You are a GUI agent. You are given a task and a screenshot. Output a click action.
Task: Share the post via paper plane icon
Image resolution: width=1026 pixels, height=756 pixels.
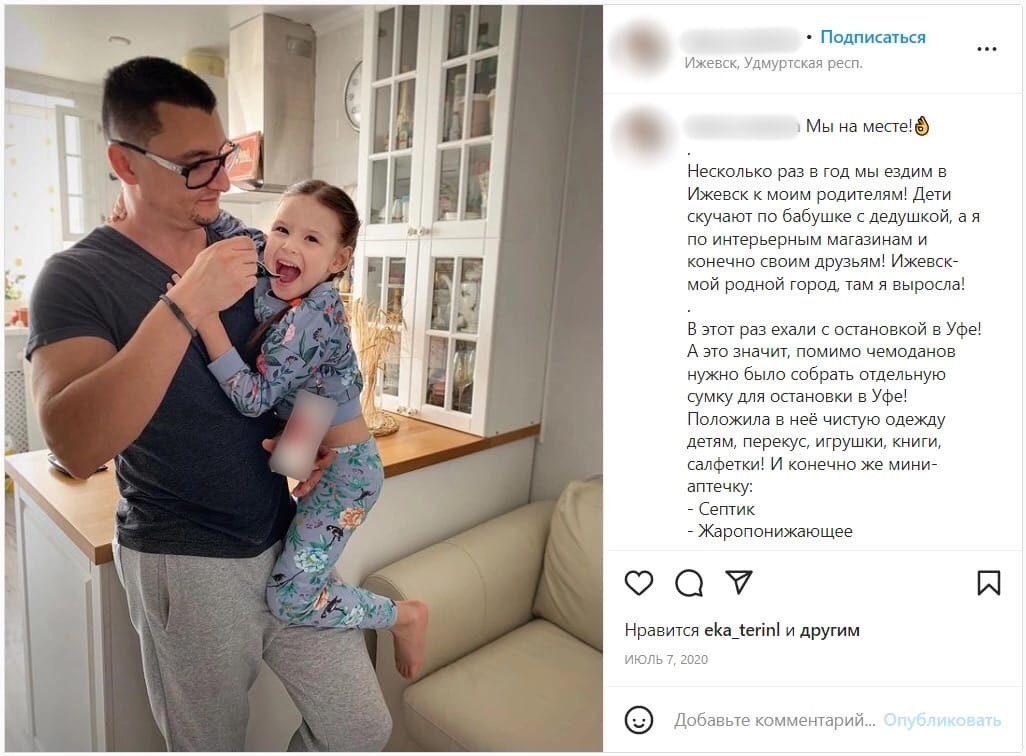coord(739,582)
